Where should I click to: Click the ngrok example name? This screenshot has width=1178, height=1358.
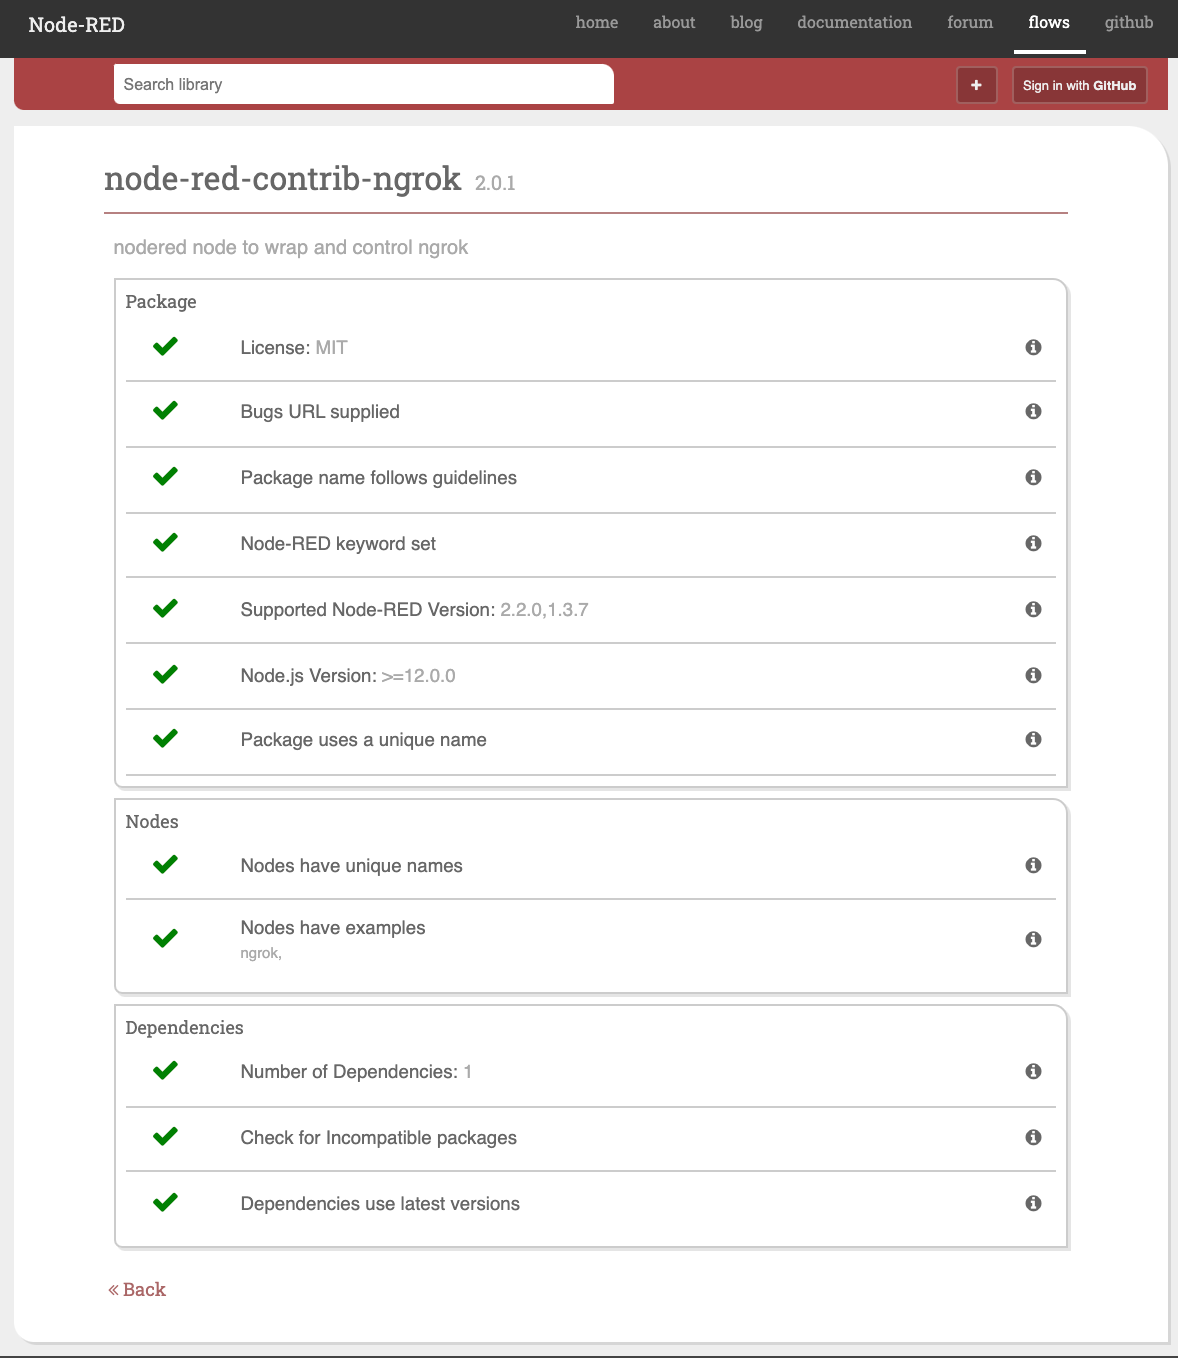pyautogui.click(x=261, y=953)
